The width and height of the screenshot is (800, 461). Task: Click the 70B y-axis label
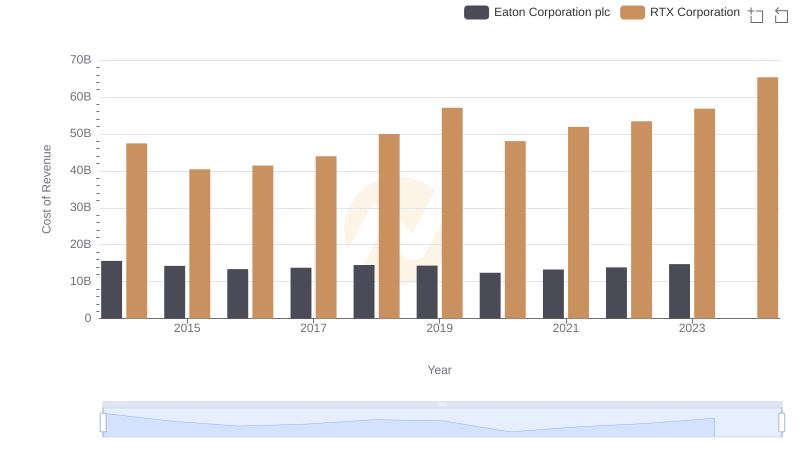point(81,60)
